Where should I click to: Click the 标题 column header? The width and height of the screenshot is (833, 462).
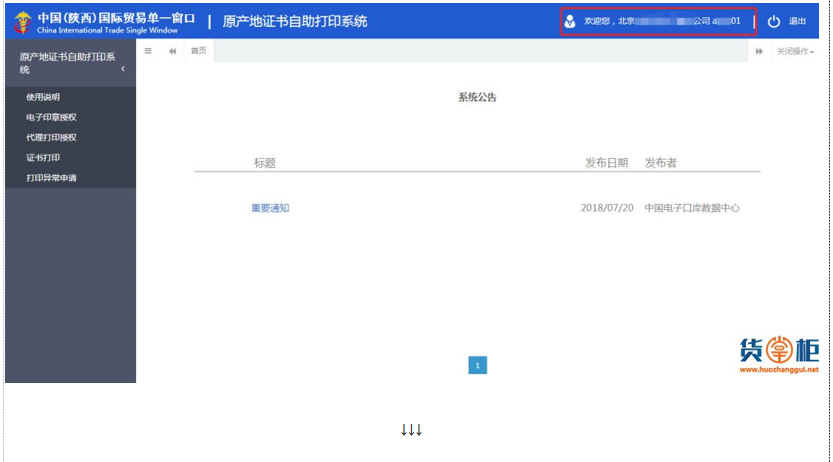pos(265,163)
